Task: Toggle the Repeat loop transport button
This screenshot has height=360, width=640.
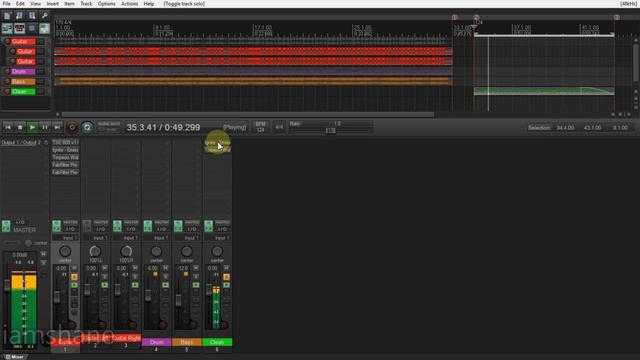Action: click(87, 127)
